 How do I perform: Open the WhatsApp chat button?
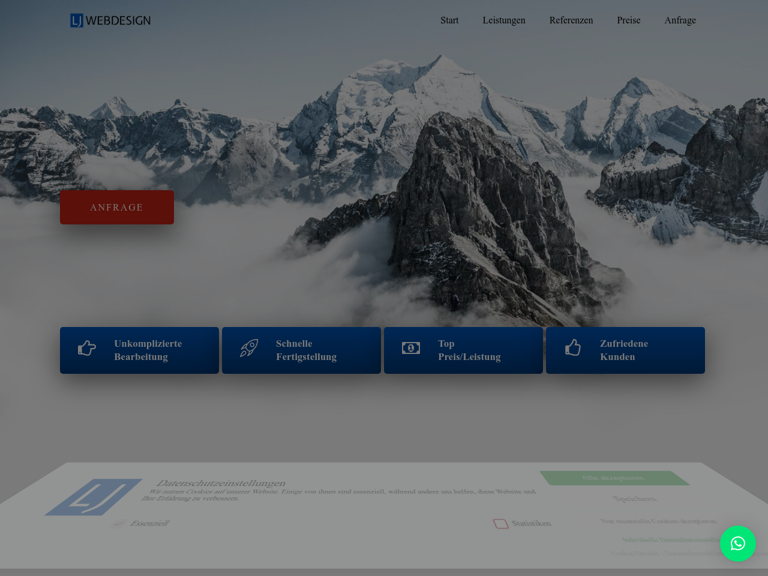pyautogui.click(x=738, y=544)
